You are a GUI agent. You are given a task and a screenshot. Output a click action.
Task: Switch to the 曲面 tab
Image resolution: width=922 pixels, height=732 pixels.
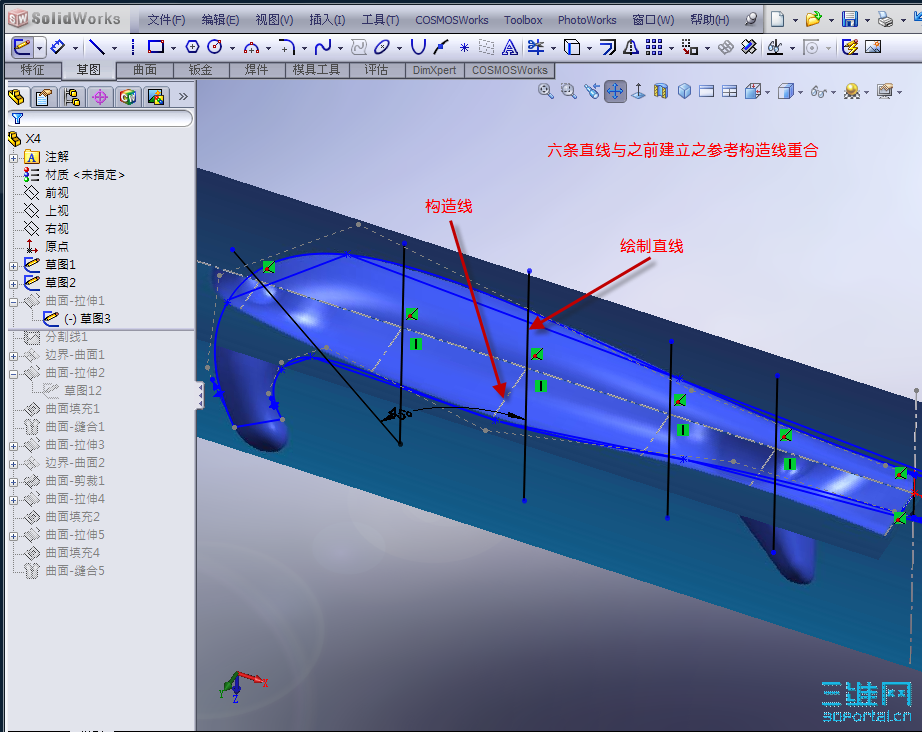click(145, 70)
